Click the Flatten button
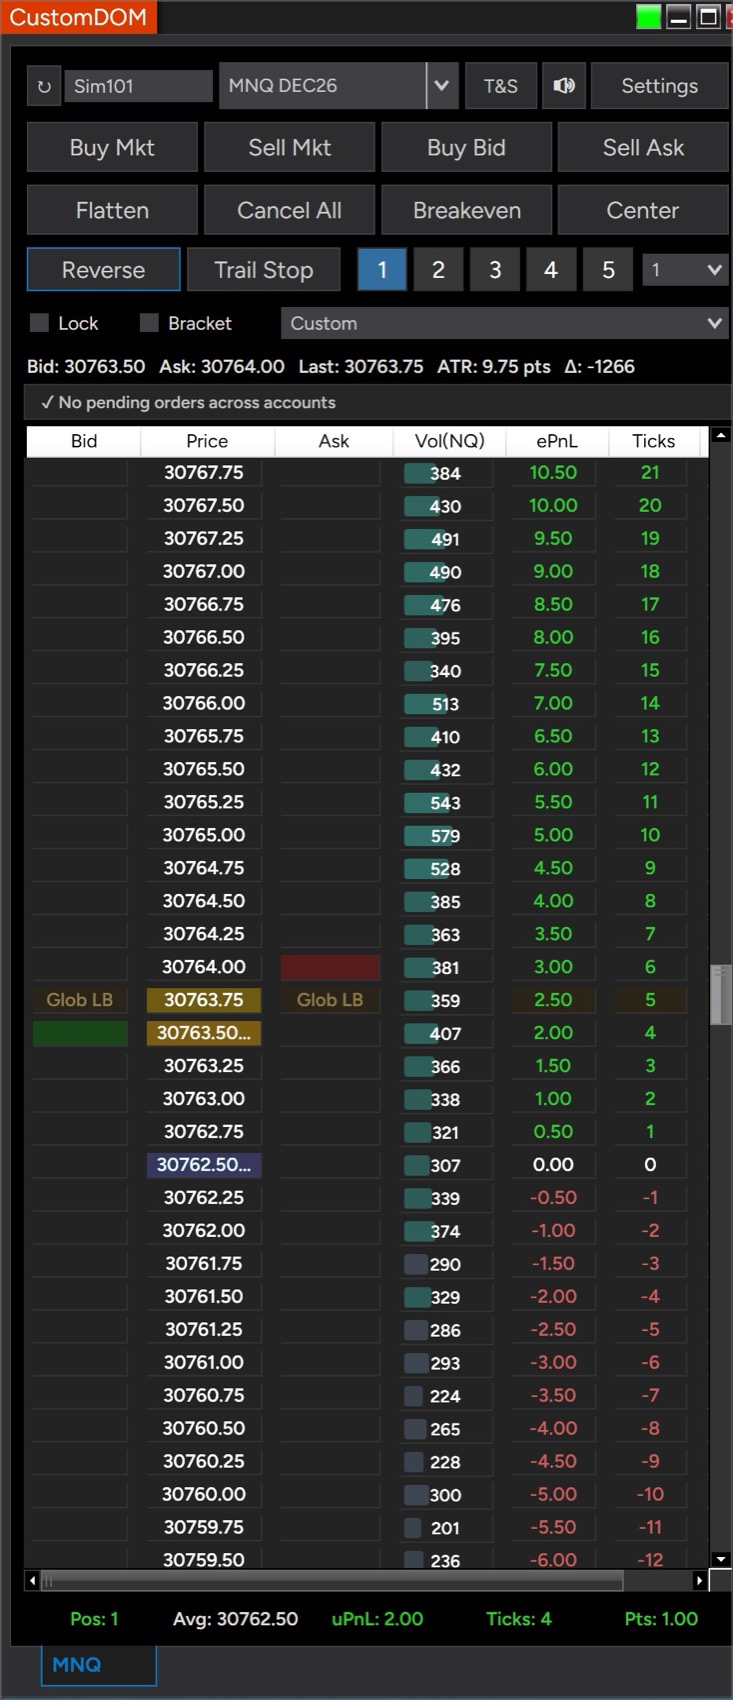This screenshot has width=733, height=1700. click(x=112, y=210)
